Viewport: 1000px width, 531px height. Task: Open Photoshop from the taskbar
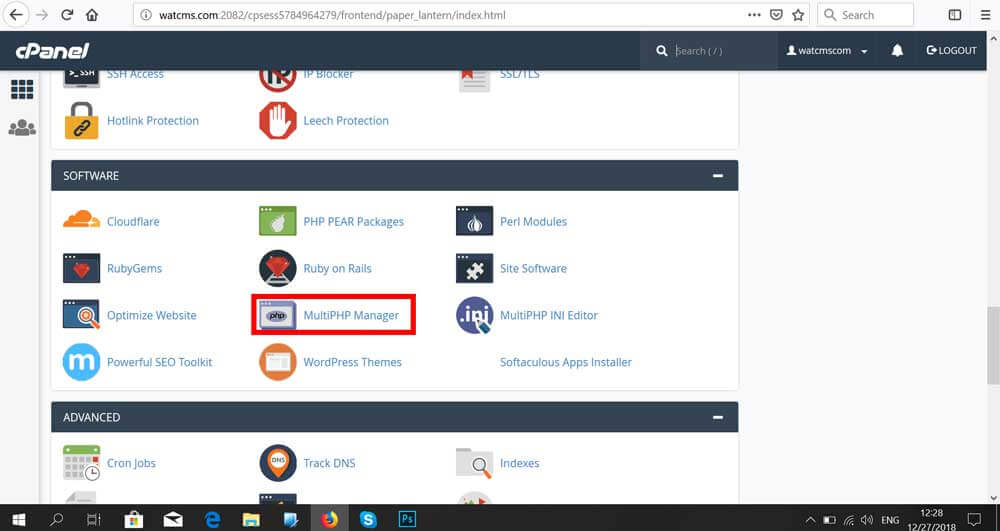407,520
